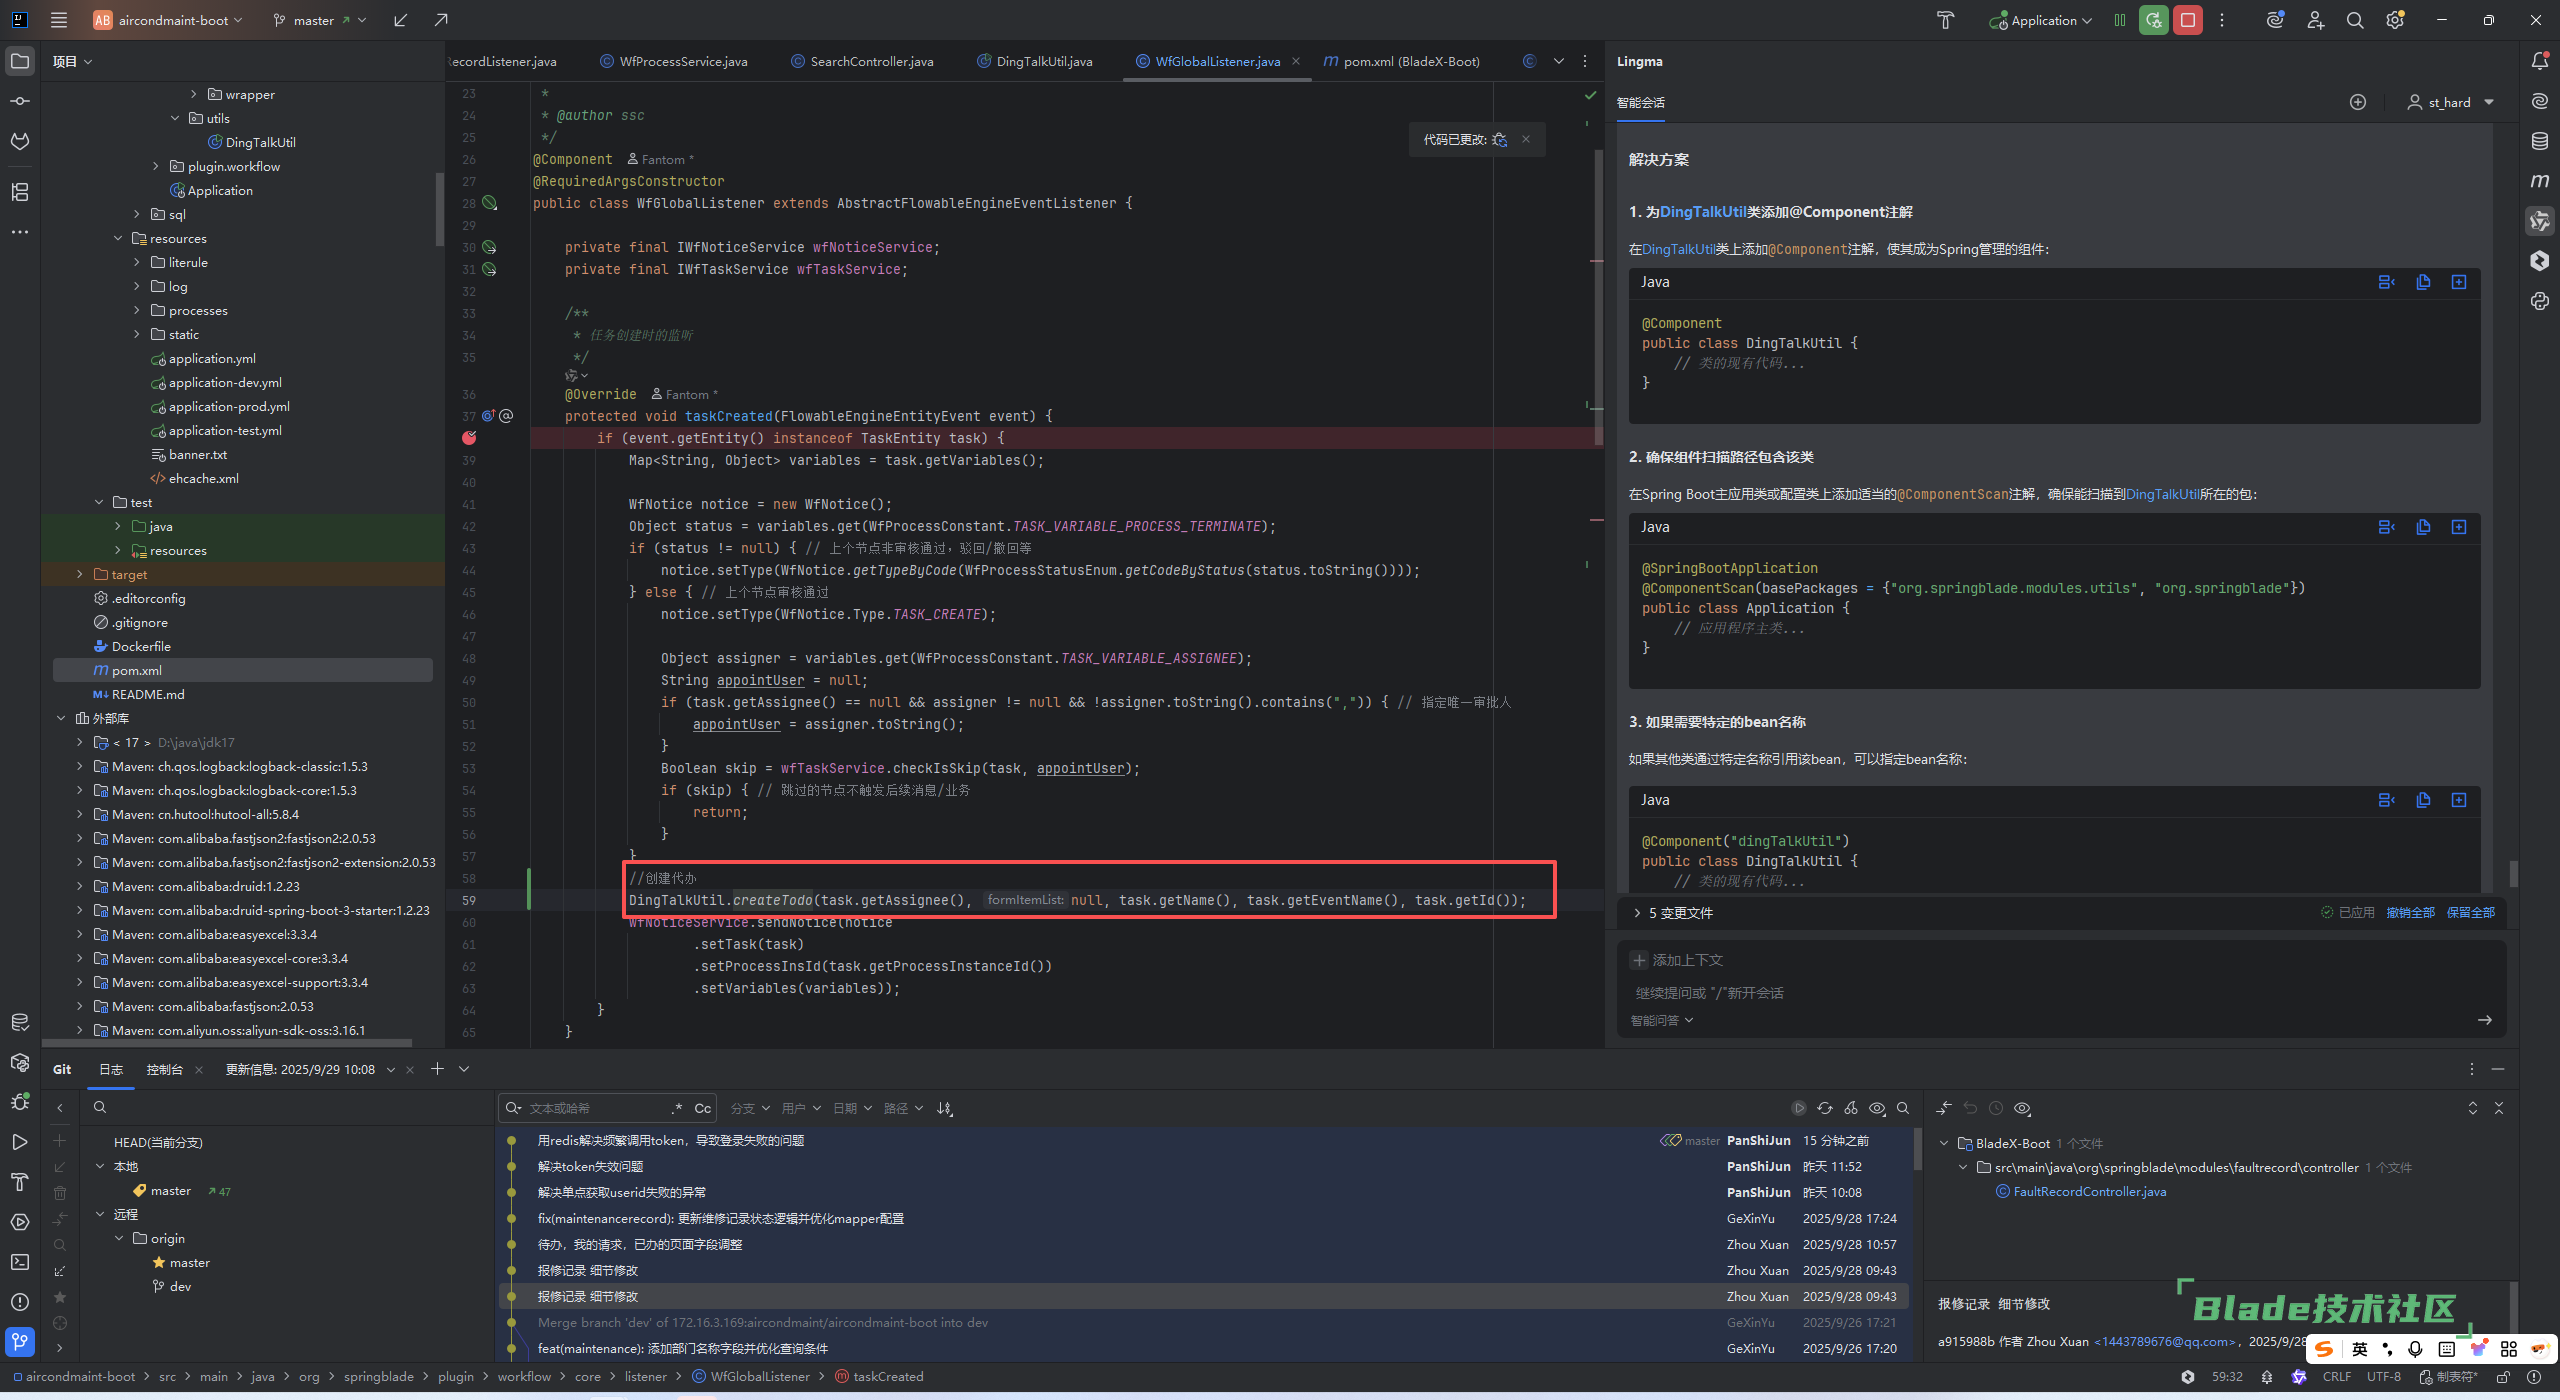
Task: Switch to pom.xml (BladeX-Boot) tab
Action: click(x=1402, y=61)
